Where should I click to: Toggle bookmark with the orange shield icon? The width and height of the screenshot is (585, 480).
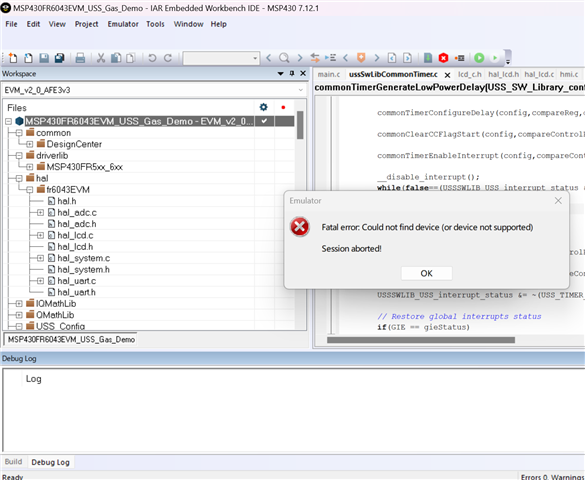pos(361,58)
